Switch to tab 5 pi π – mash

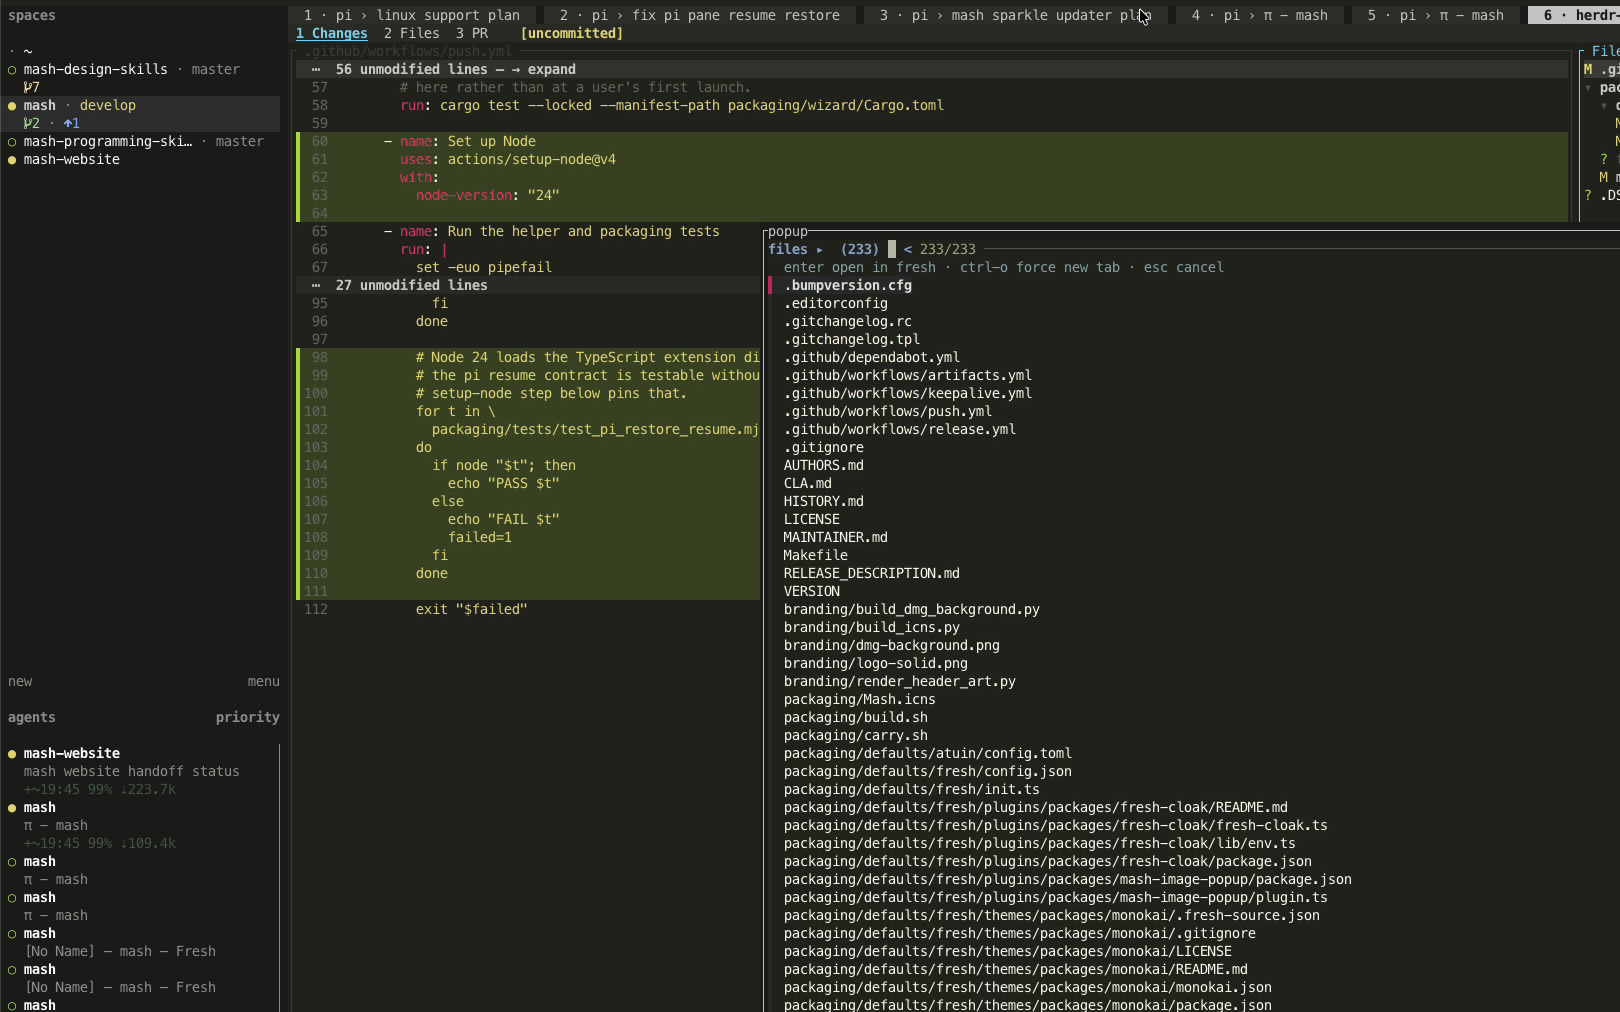coord(1435,15)
